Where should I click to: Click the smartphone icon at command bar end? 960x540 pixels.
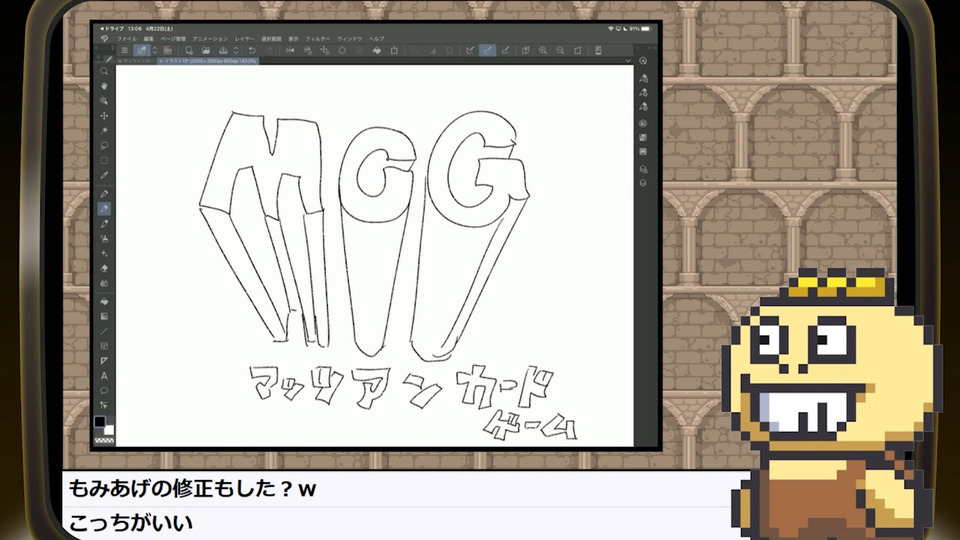pos(598,51)
